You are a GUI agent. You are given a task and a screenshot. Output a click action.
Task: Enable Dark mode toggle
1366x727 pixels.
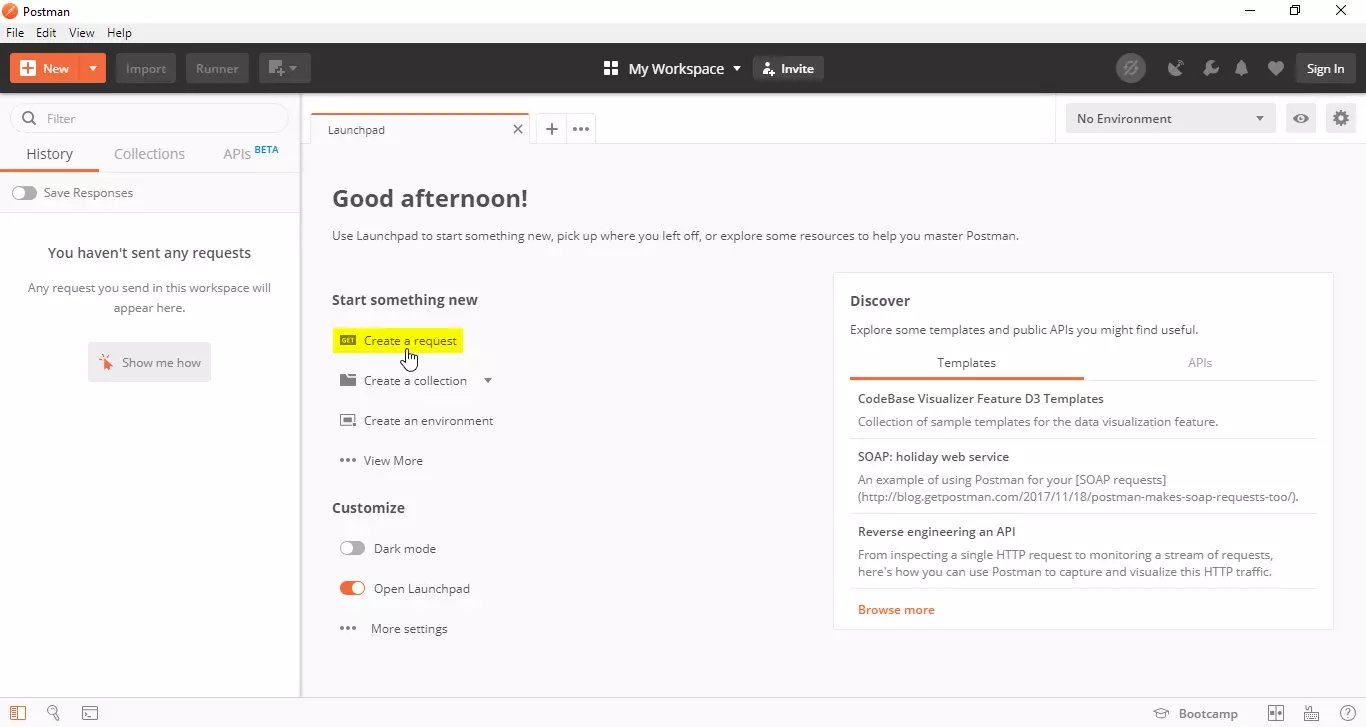click(x=352, y=548)
